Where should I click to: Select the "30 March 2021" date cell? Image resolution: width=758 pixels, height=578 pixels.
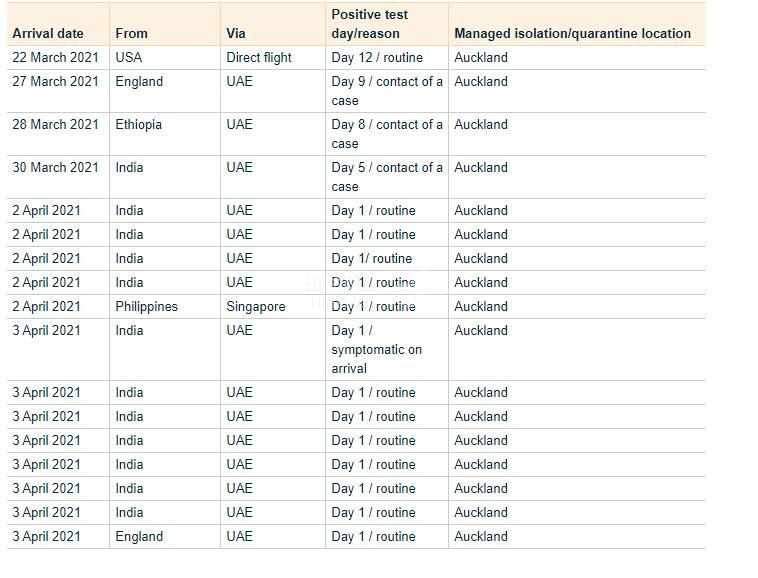55,167
